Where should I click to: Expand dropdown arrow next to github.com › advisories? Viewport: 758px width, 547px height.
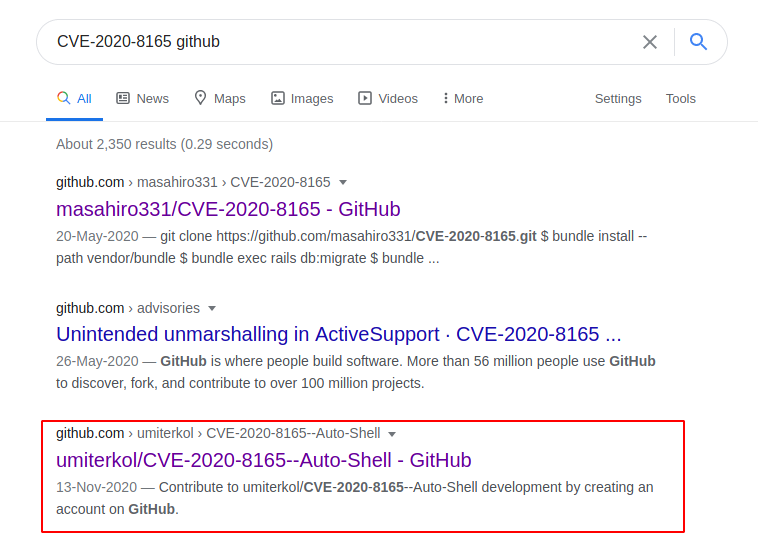click(212, 308)
